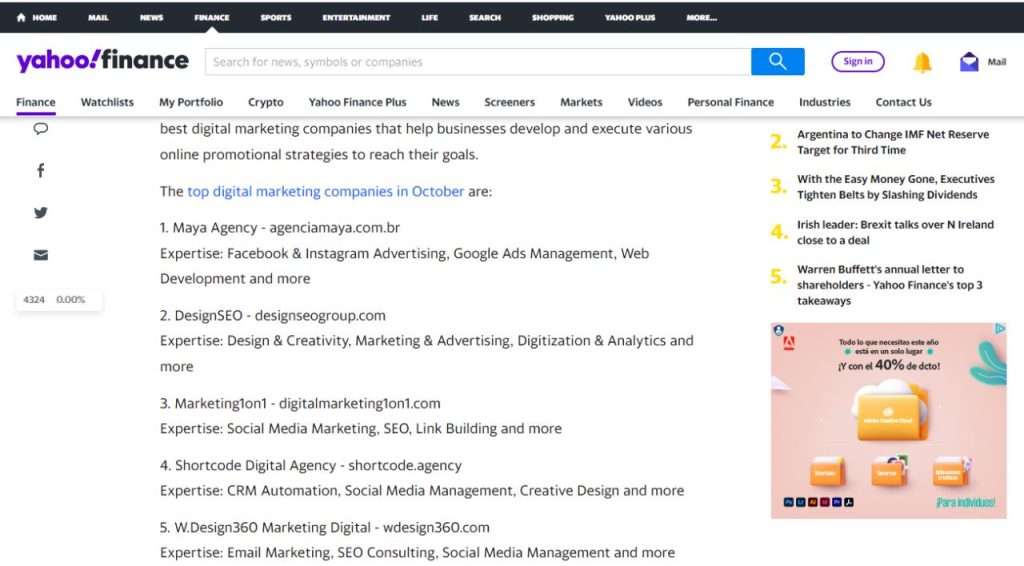Share article on Twitter icon
This screenshot has height=566, width=1024.
coord(40,213)
